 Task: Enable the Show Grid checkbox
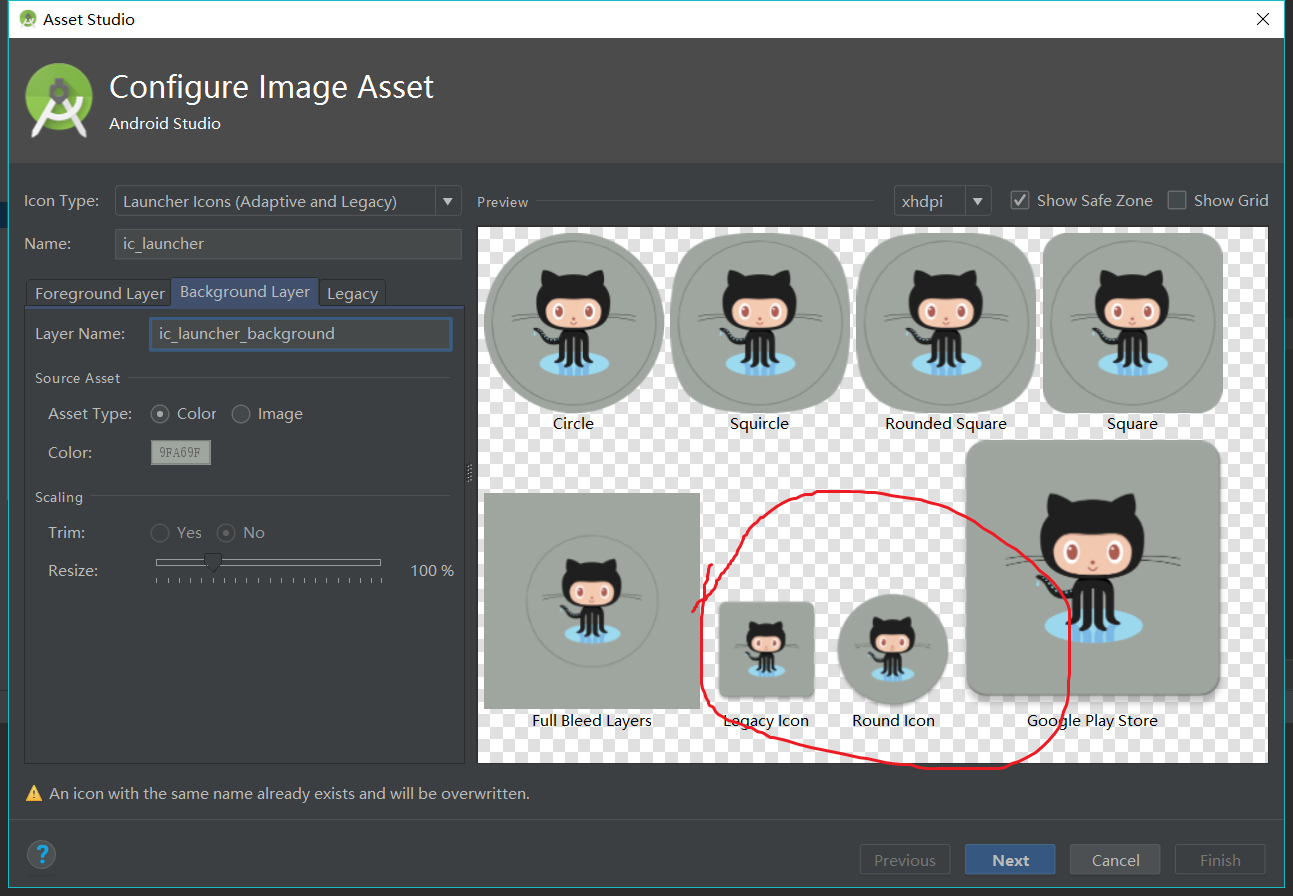tap(1177, 200)
